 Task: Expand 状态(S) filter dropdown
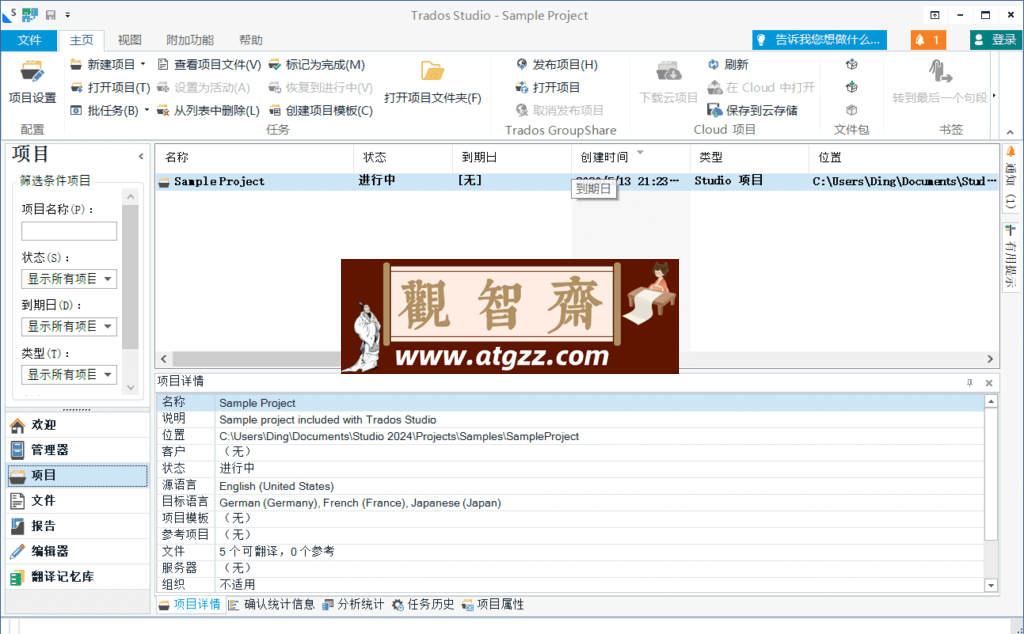108,279
